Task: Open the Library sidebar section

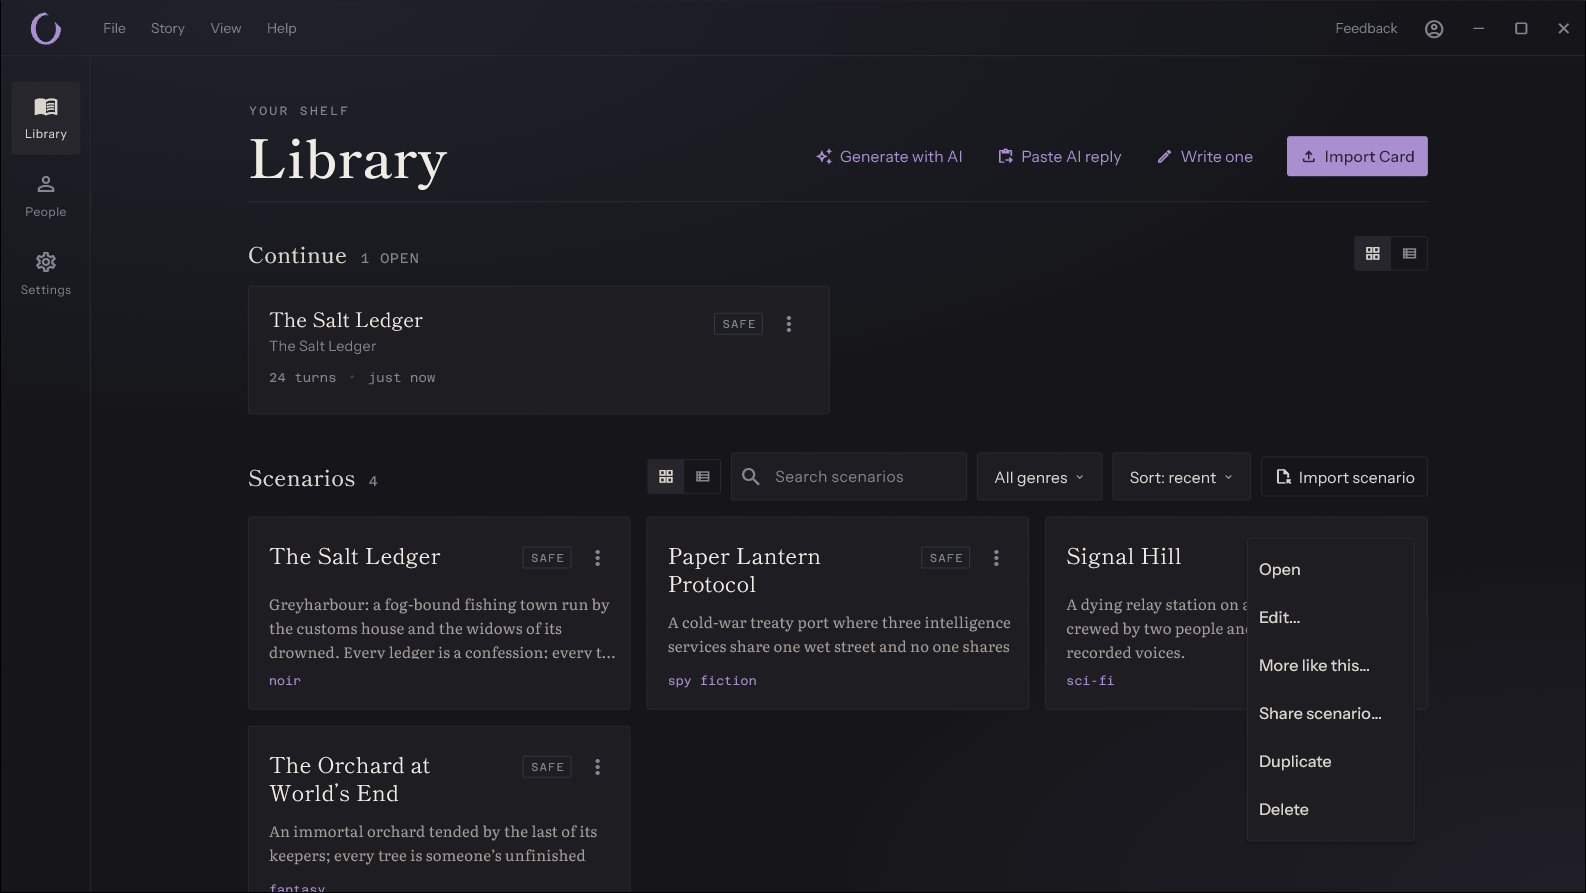Action: tap(46, 118)
